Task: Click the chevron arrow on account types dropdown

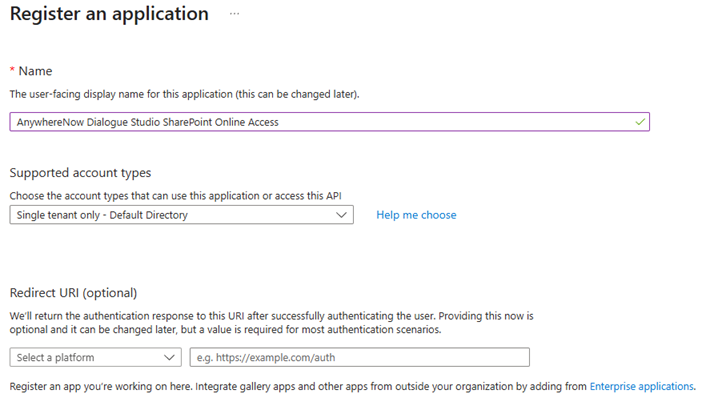Action: [x=341, y=215]
